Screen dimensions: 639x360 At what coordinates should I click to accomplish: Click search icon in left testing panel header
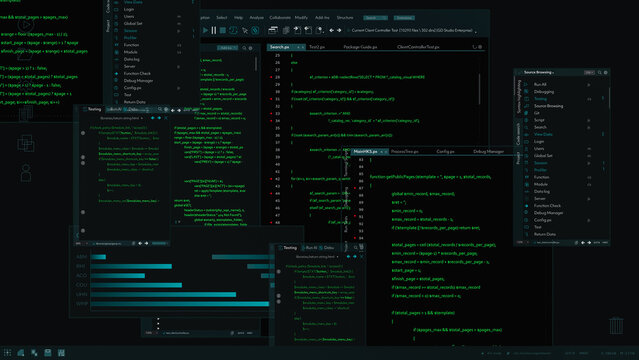(160, 109)
